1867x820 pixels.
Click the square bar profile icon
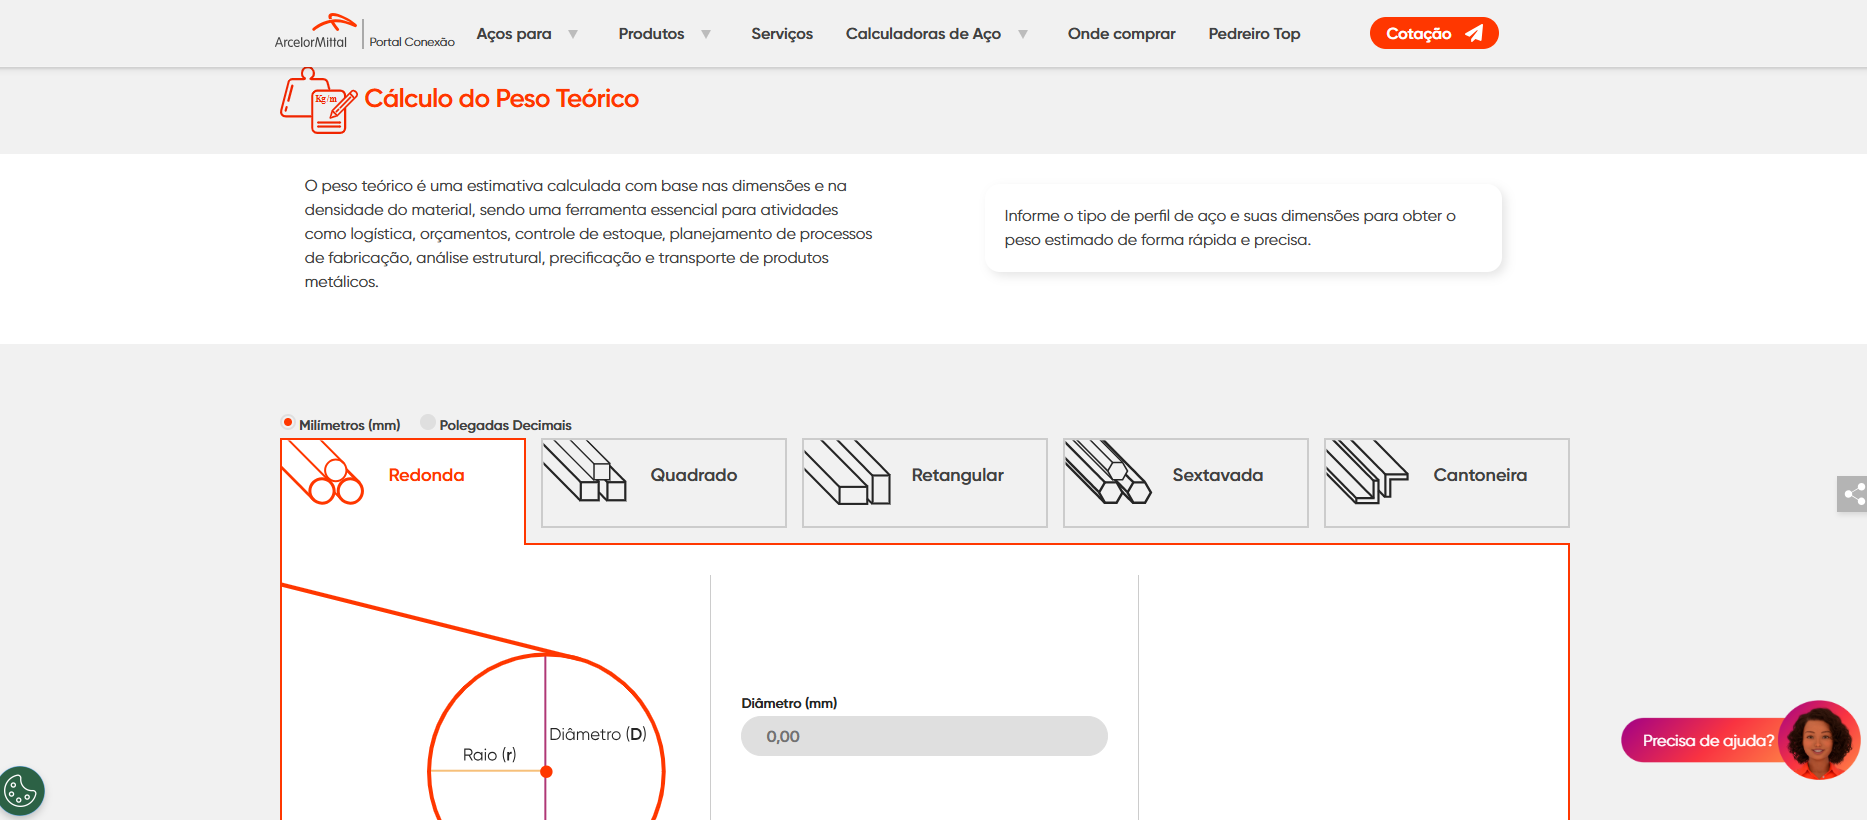[x=585, y=472]
